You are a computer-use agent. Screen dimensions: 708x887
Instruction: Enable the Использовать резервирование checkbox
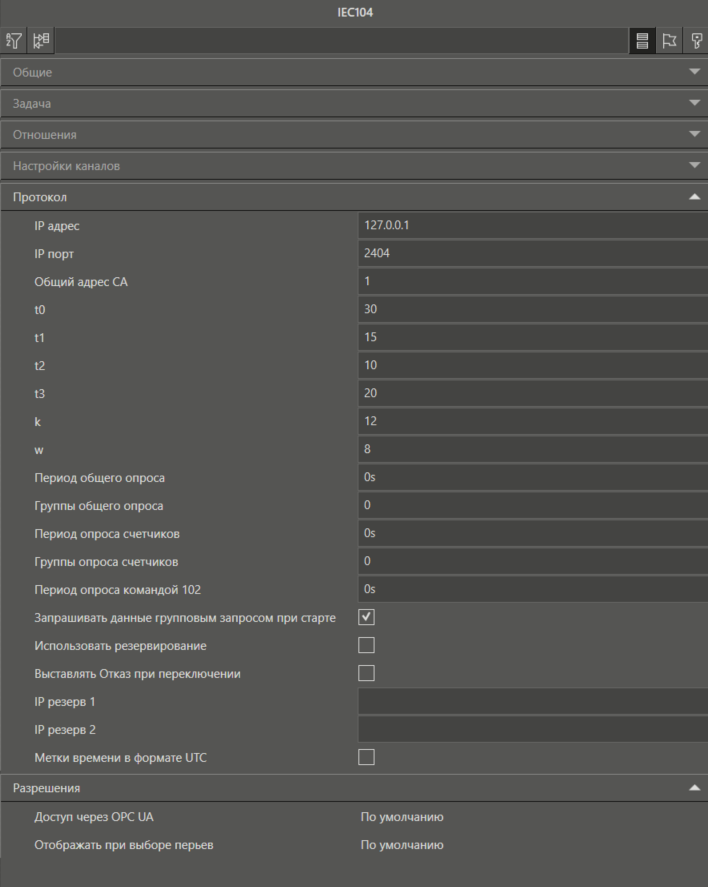pos(366,645)
